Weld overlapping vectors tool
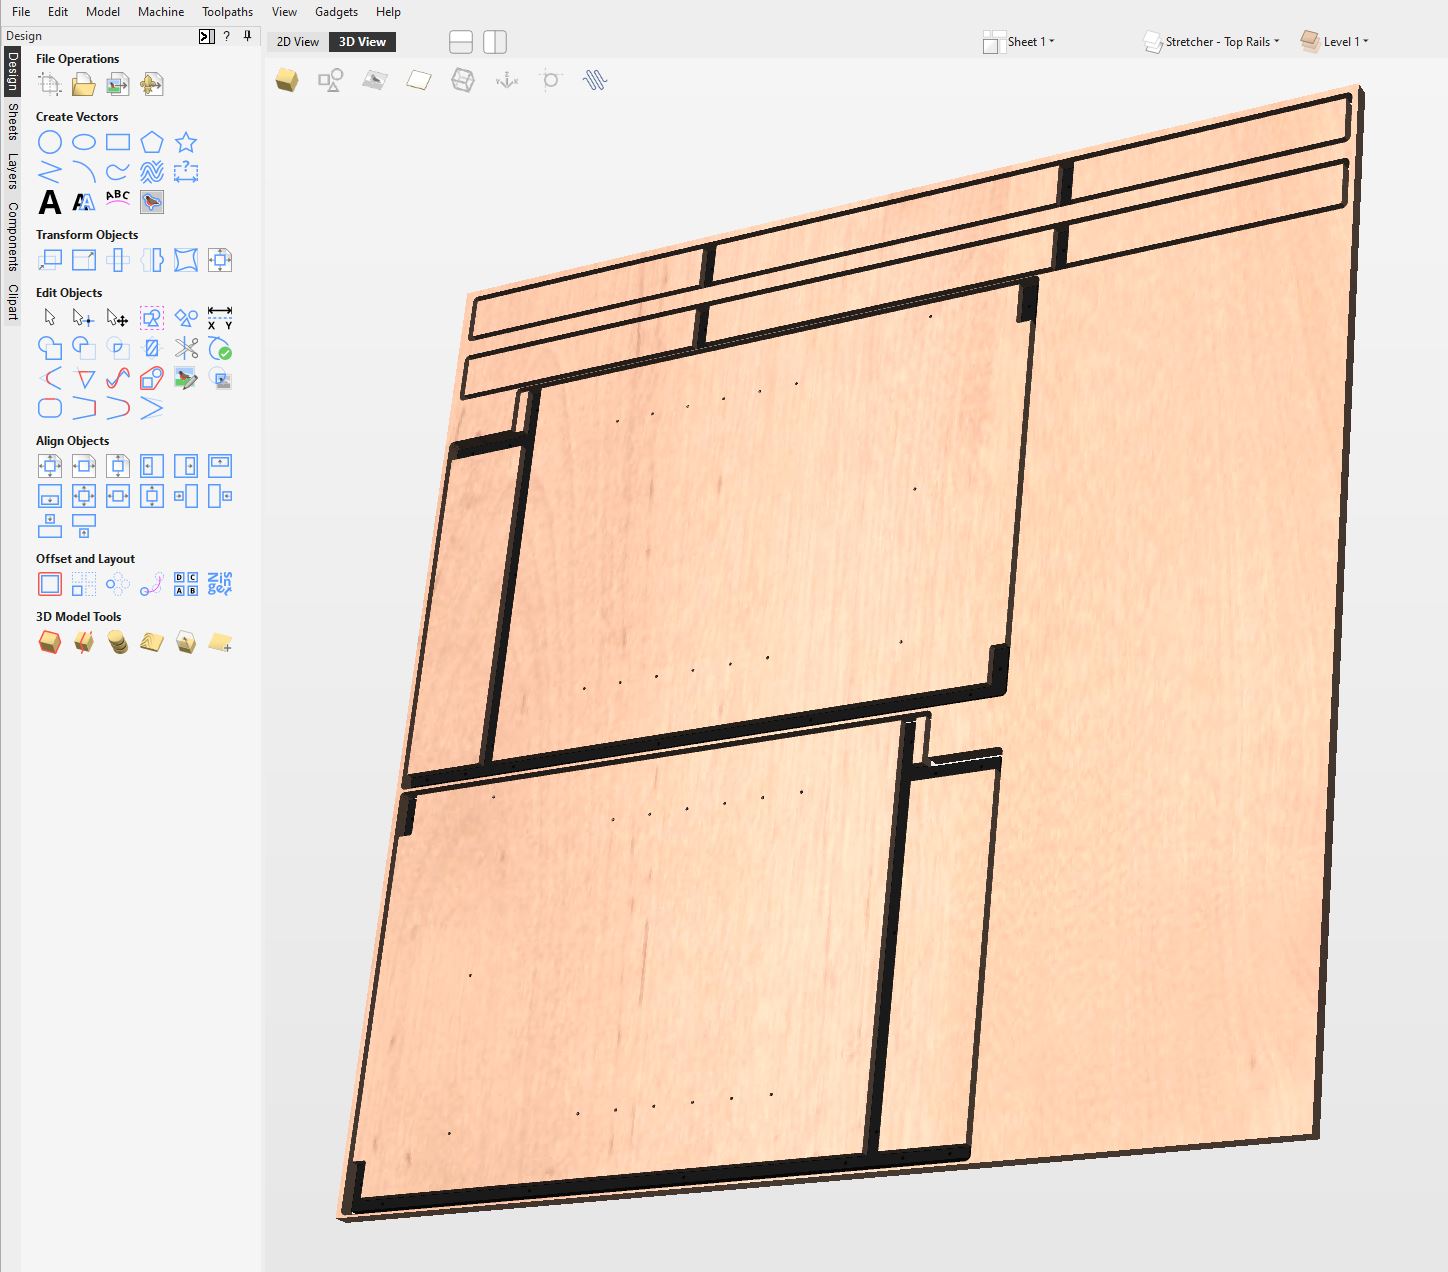 [50, 348]
